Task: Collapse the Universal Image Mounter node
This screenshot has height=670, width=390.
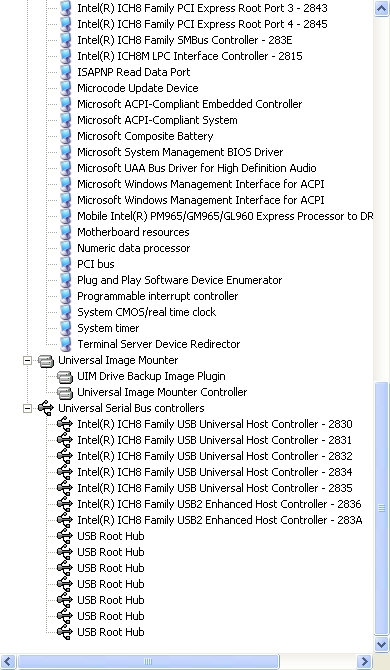Action: click(27, 361)
